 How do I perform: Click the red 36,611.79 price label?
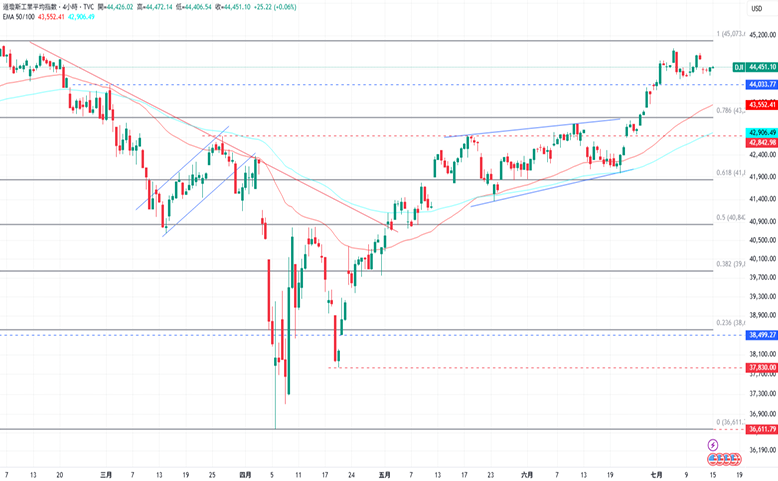point(762,429)
